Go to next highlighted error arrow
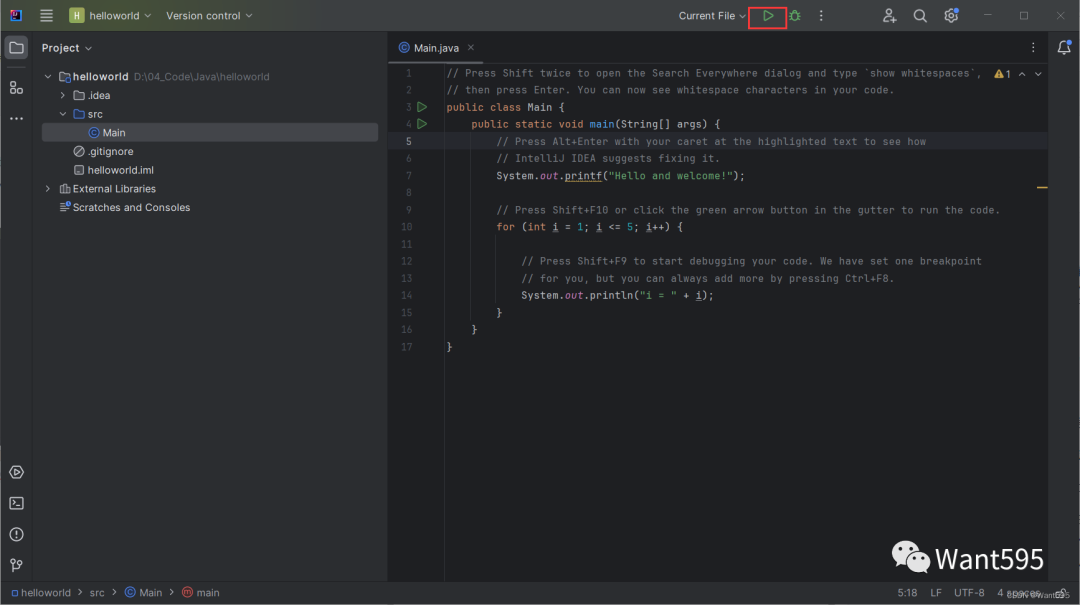Screen dimensions: 1080x605 pyautogui.click(x=1038, y=74)
